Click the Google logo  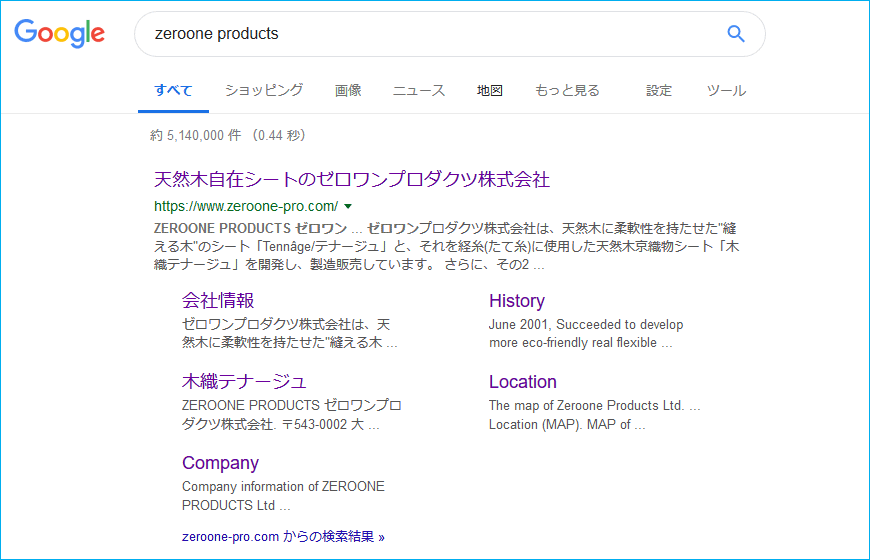click(x=59, y=33)
